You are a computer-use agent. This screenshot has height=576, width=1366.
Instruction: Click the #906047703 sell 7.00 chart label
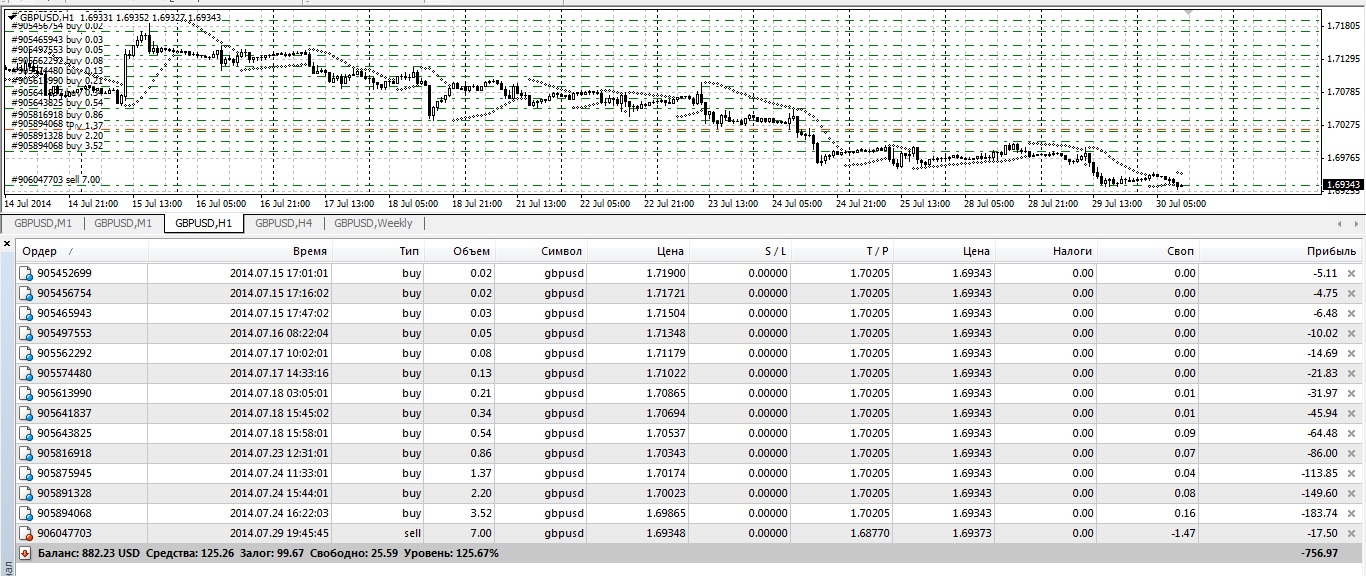[x=55, y=180]
